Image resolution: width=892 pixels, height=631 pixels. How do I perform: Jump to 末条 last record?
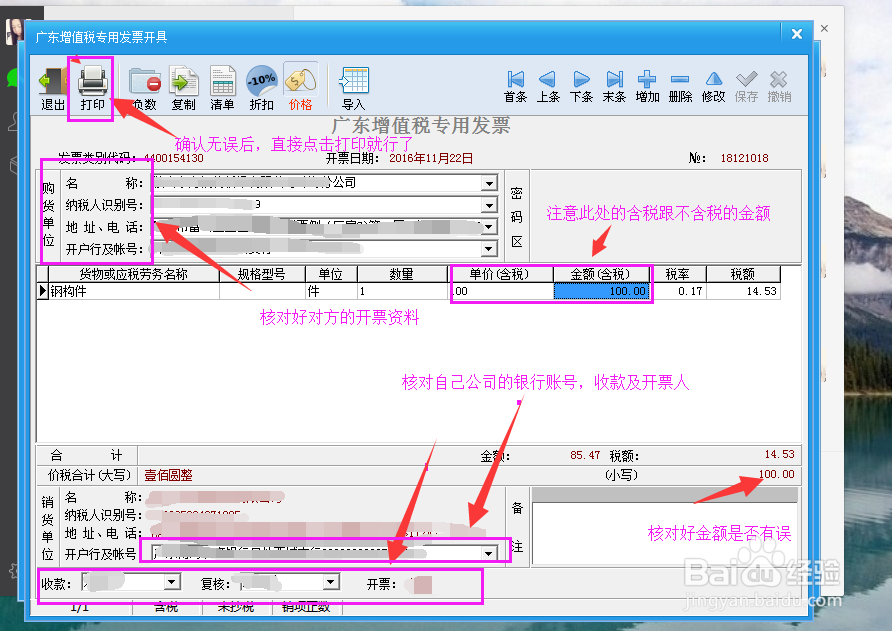coord(614,87)
